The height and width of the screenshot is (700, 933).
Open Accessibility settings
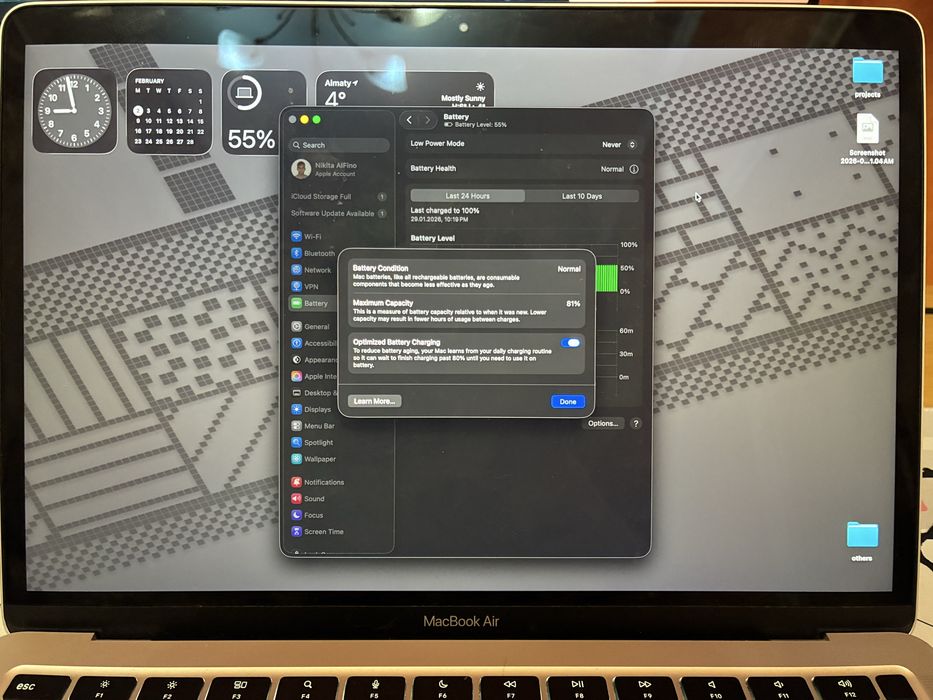[x=314, y=343]
